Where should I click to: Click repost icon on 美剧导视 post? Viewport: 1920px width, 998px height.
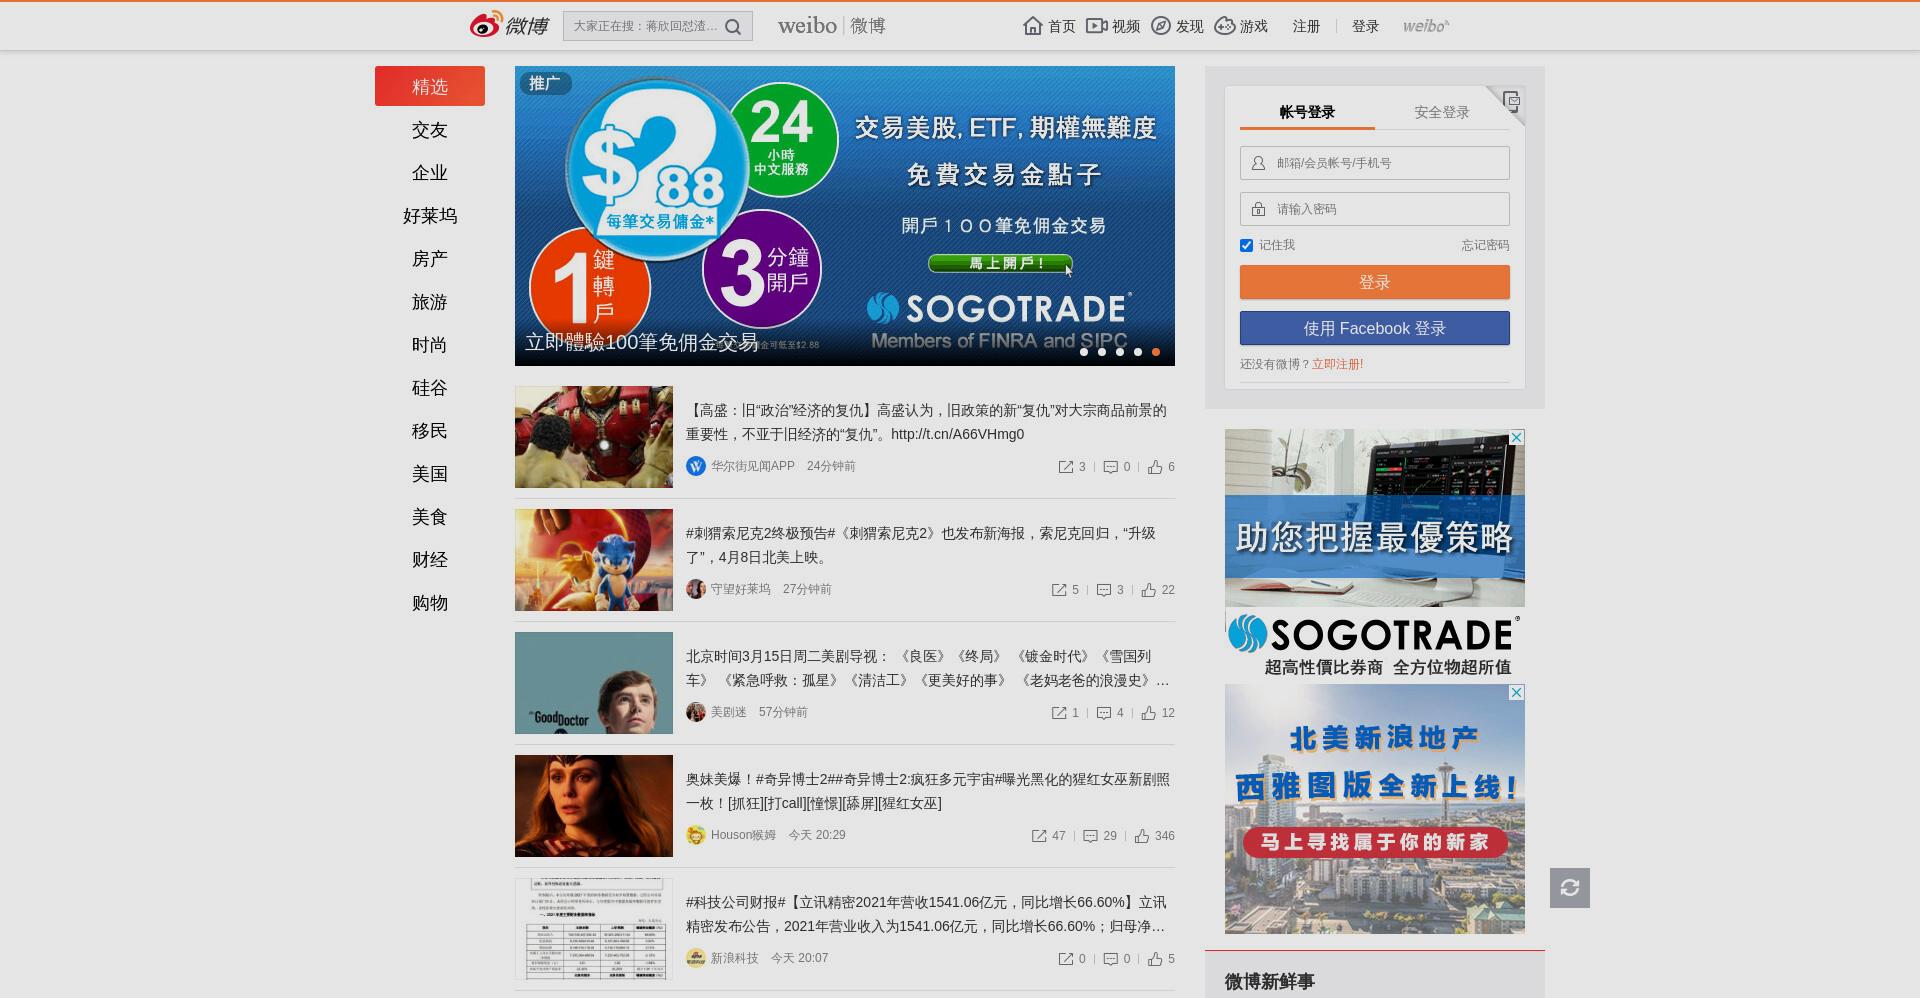(1059, 713)
